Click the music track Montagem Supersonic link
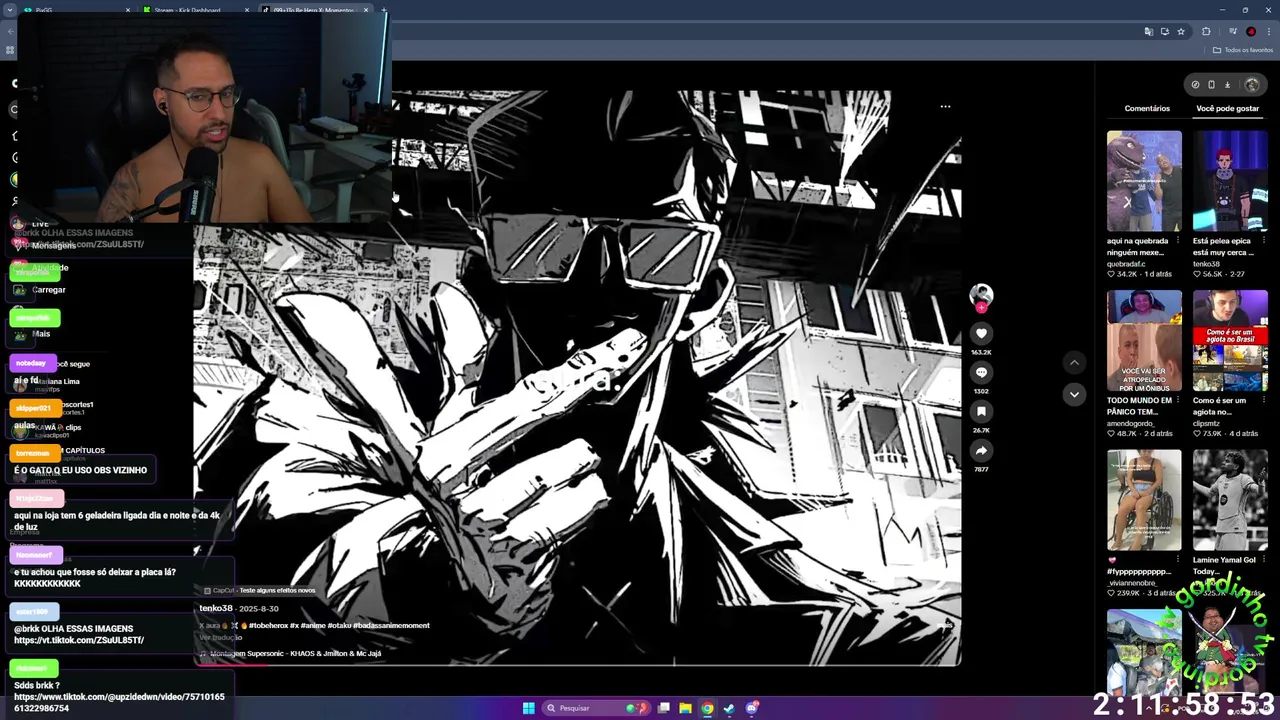This screenshot has width=1280, height=720. [291, 654]
